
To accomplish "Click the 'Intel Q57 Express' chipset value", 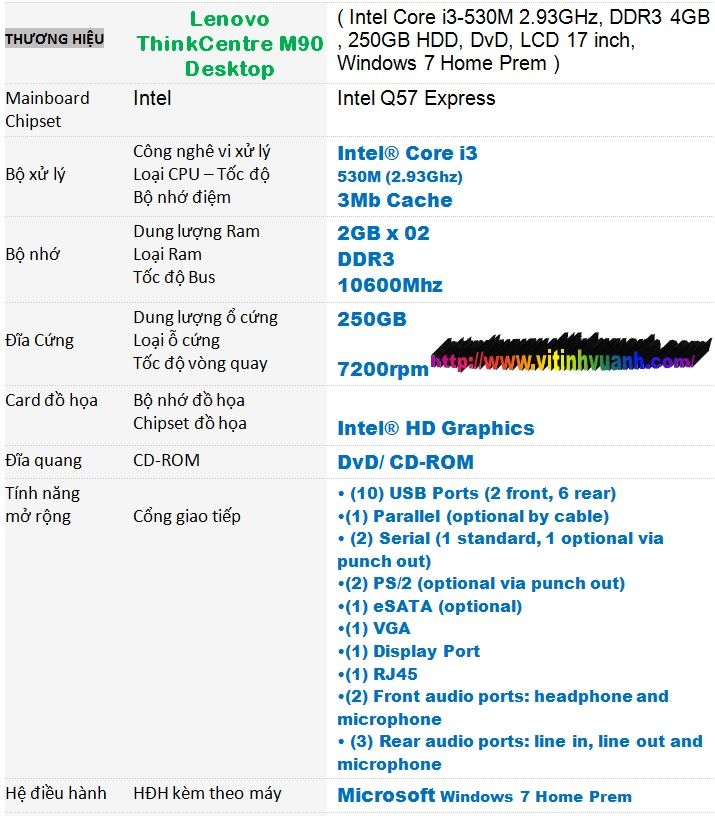I will coord(416,98).
